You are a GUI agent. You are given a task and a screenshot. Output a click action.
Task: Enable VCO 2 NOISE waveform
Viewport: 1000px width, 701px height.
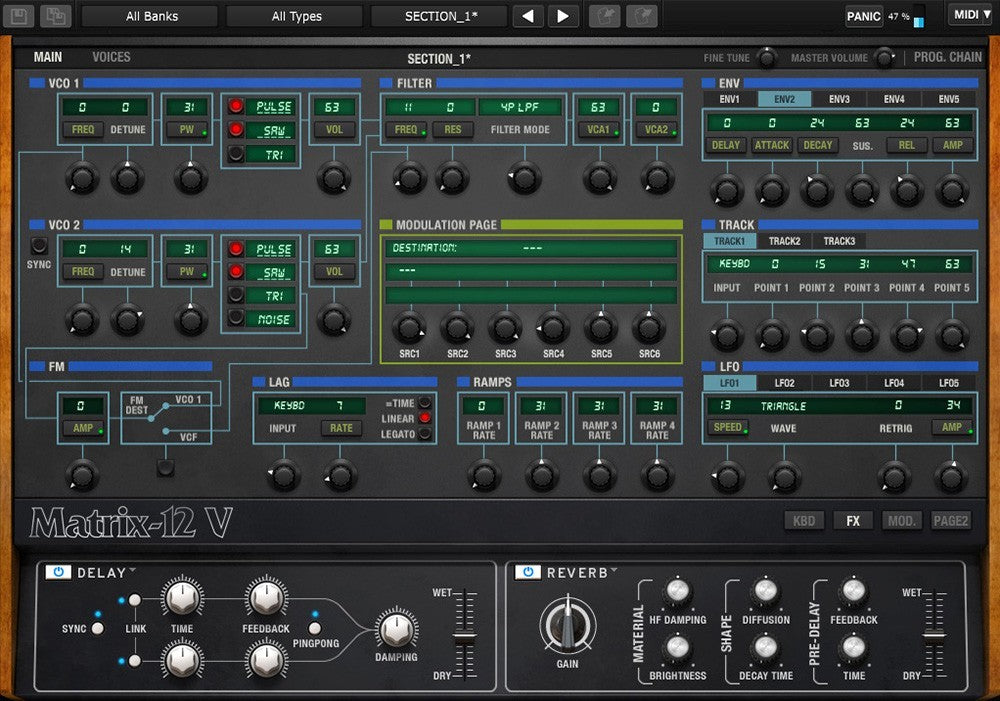click(236, 318)
